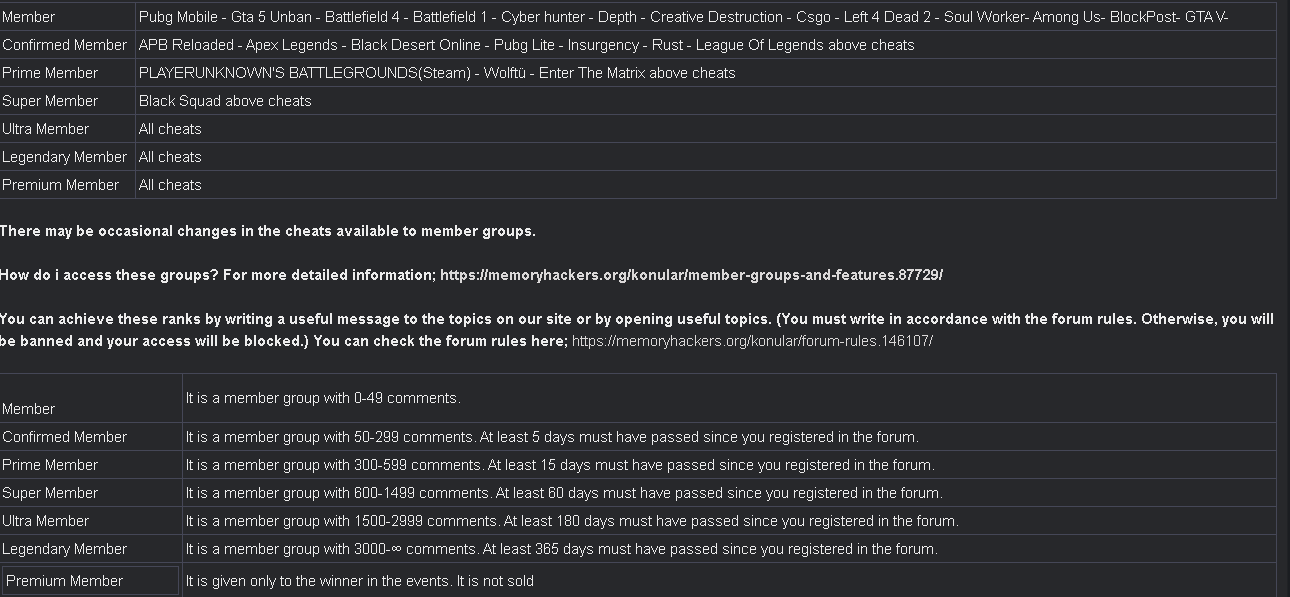
Task: Click the Member row in cheats table
Action: [x=638, y=17]
